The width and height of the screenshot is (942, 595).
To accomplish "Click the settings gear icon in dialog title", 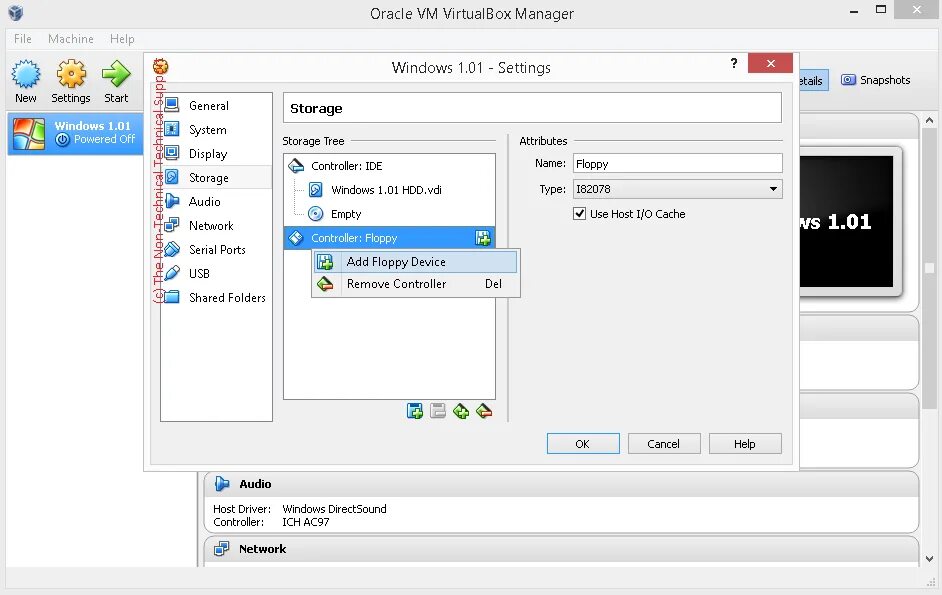I will pos(160,66).
